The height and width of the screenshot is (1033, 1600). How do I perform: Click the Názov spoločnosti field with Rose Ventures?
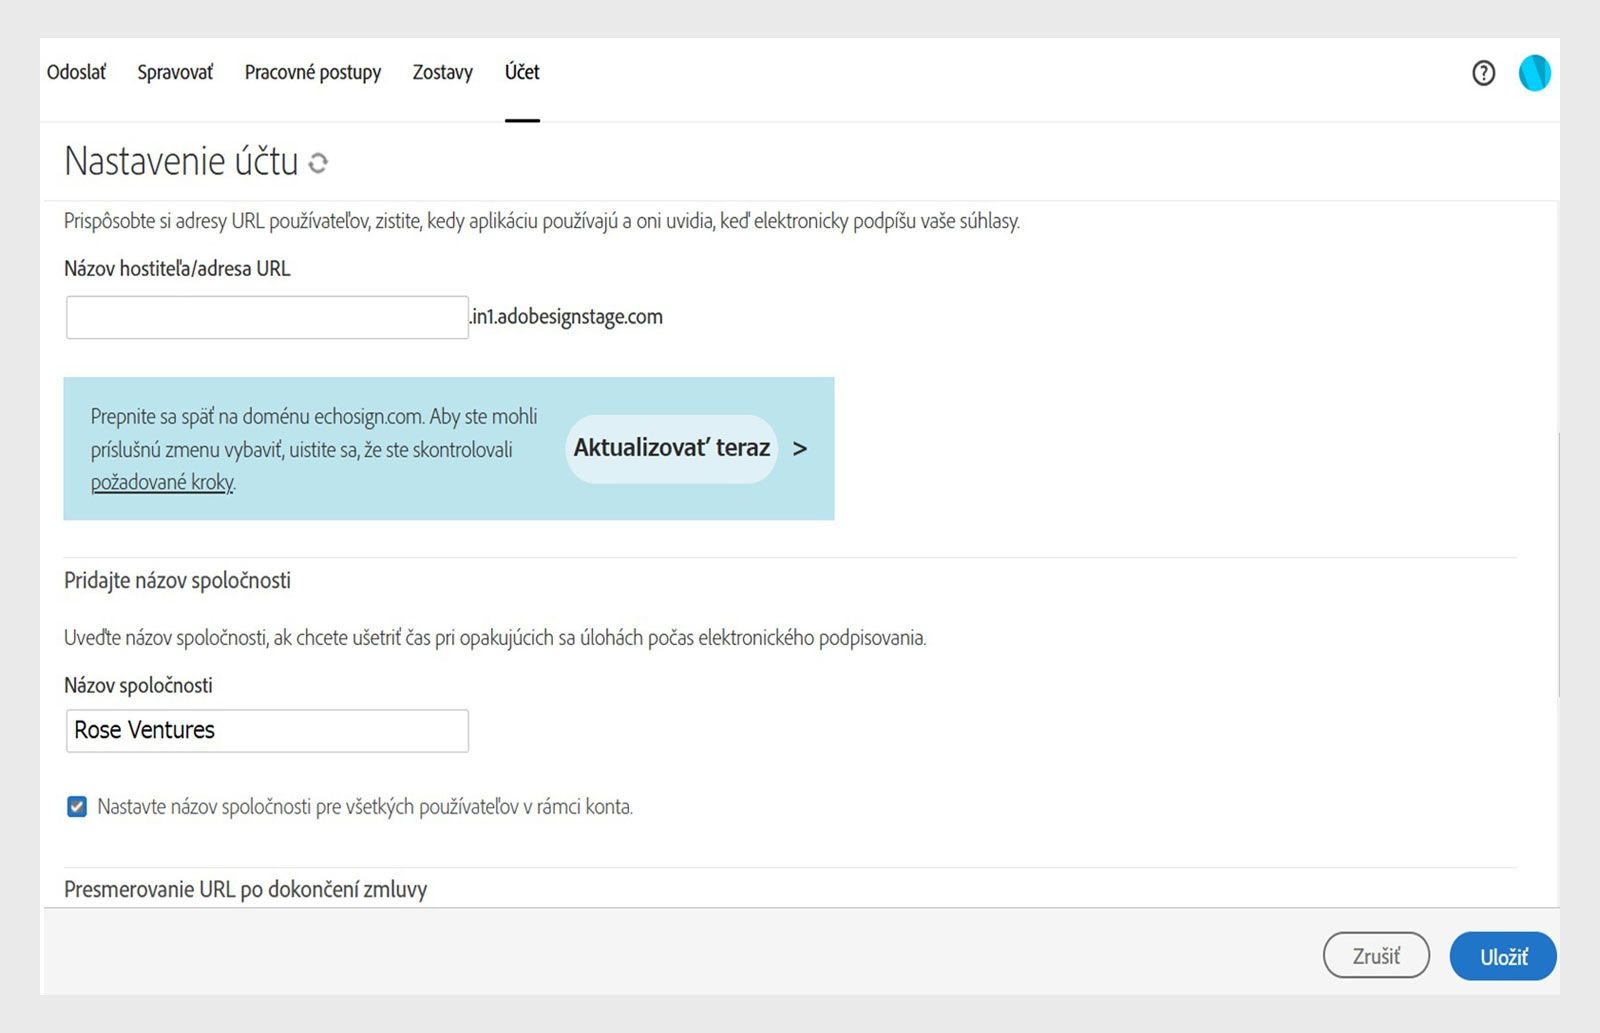click(x=267, y=731)
